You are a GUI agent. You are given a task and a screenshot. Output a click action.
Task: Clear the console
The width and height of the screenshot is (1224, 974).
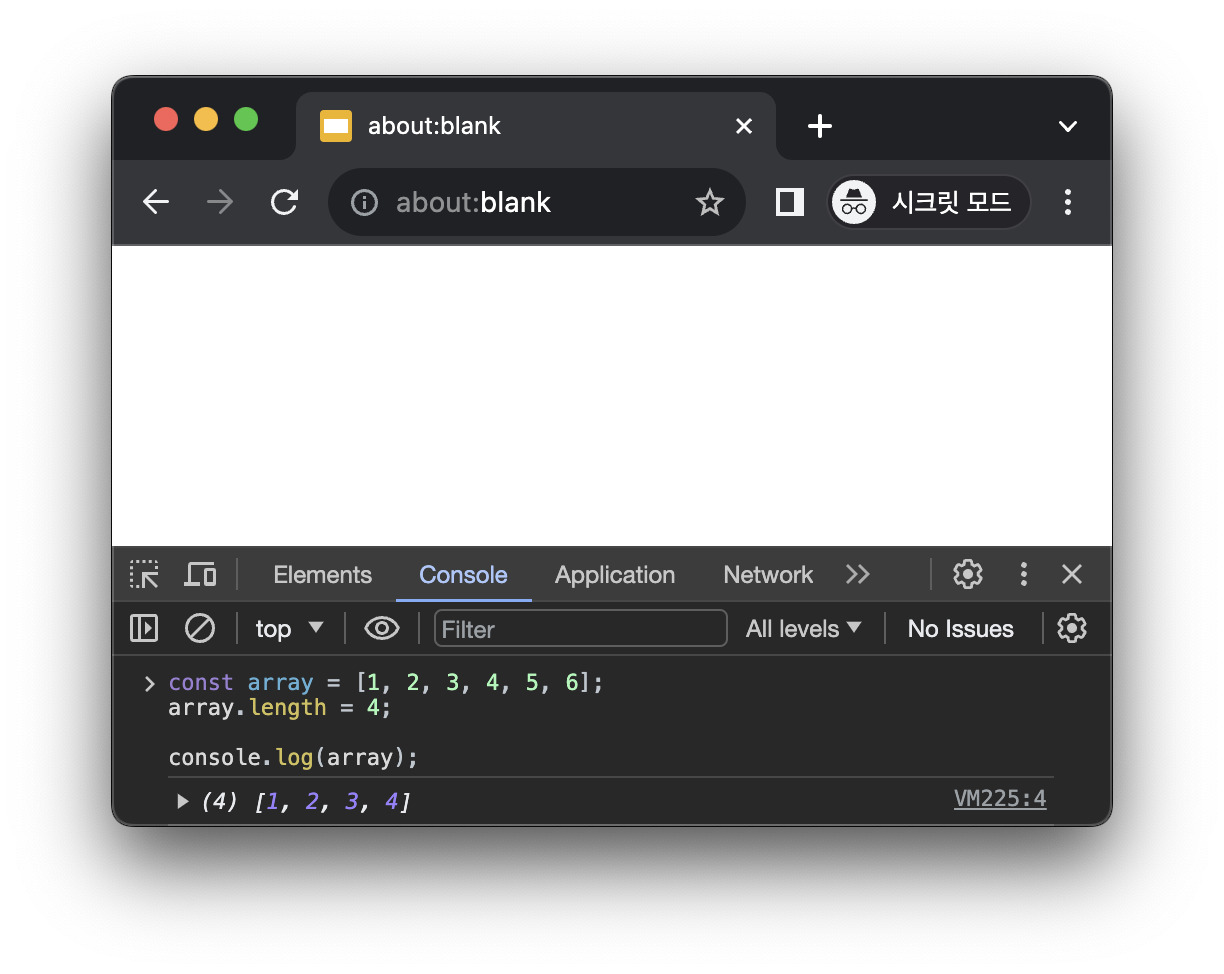point(200,628)
